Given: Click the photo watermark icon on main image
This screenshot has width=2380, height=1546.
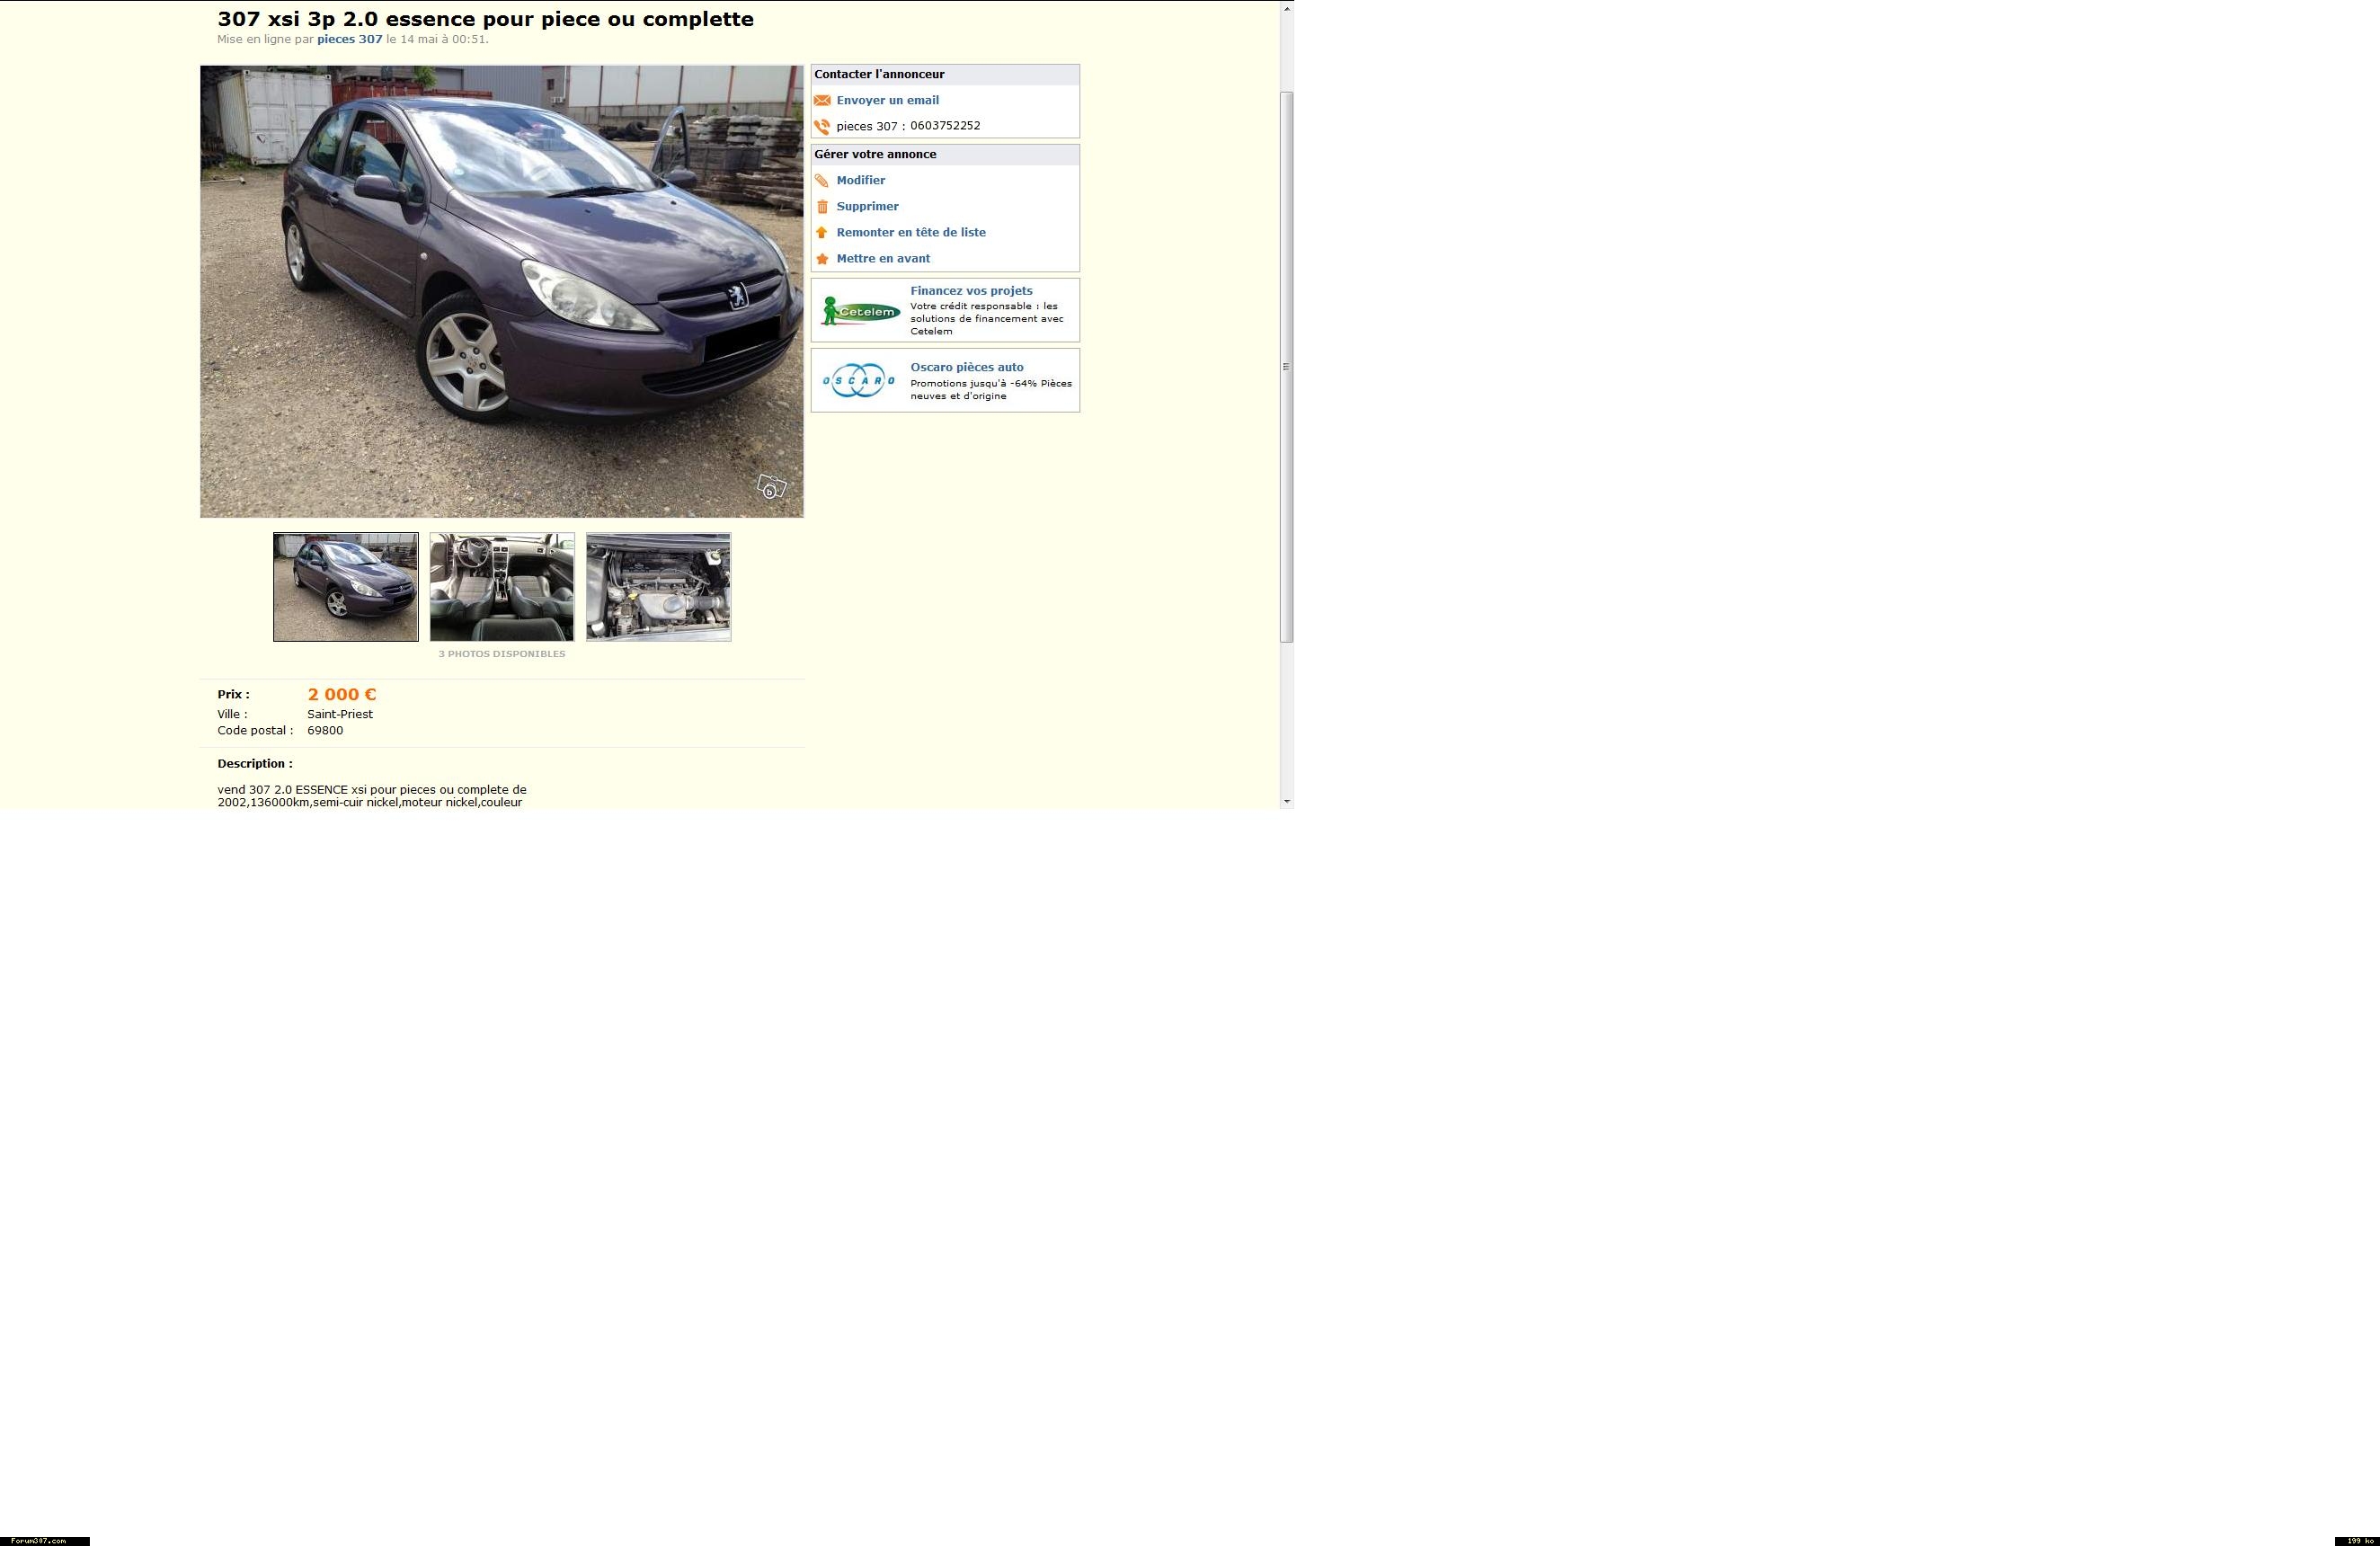Looking at the screenshot, I should point(771,488).
